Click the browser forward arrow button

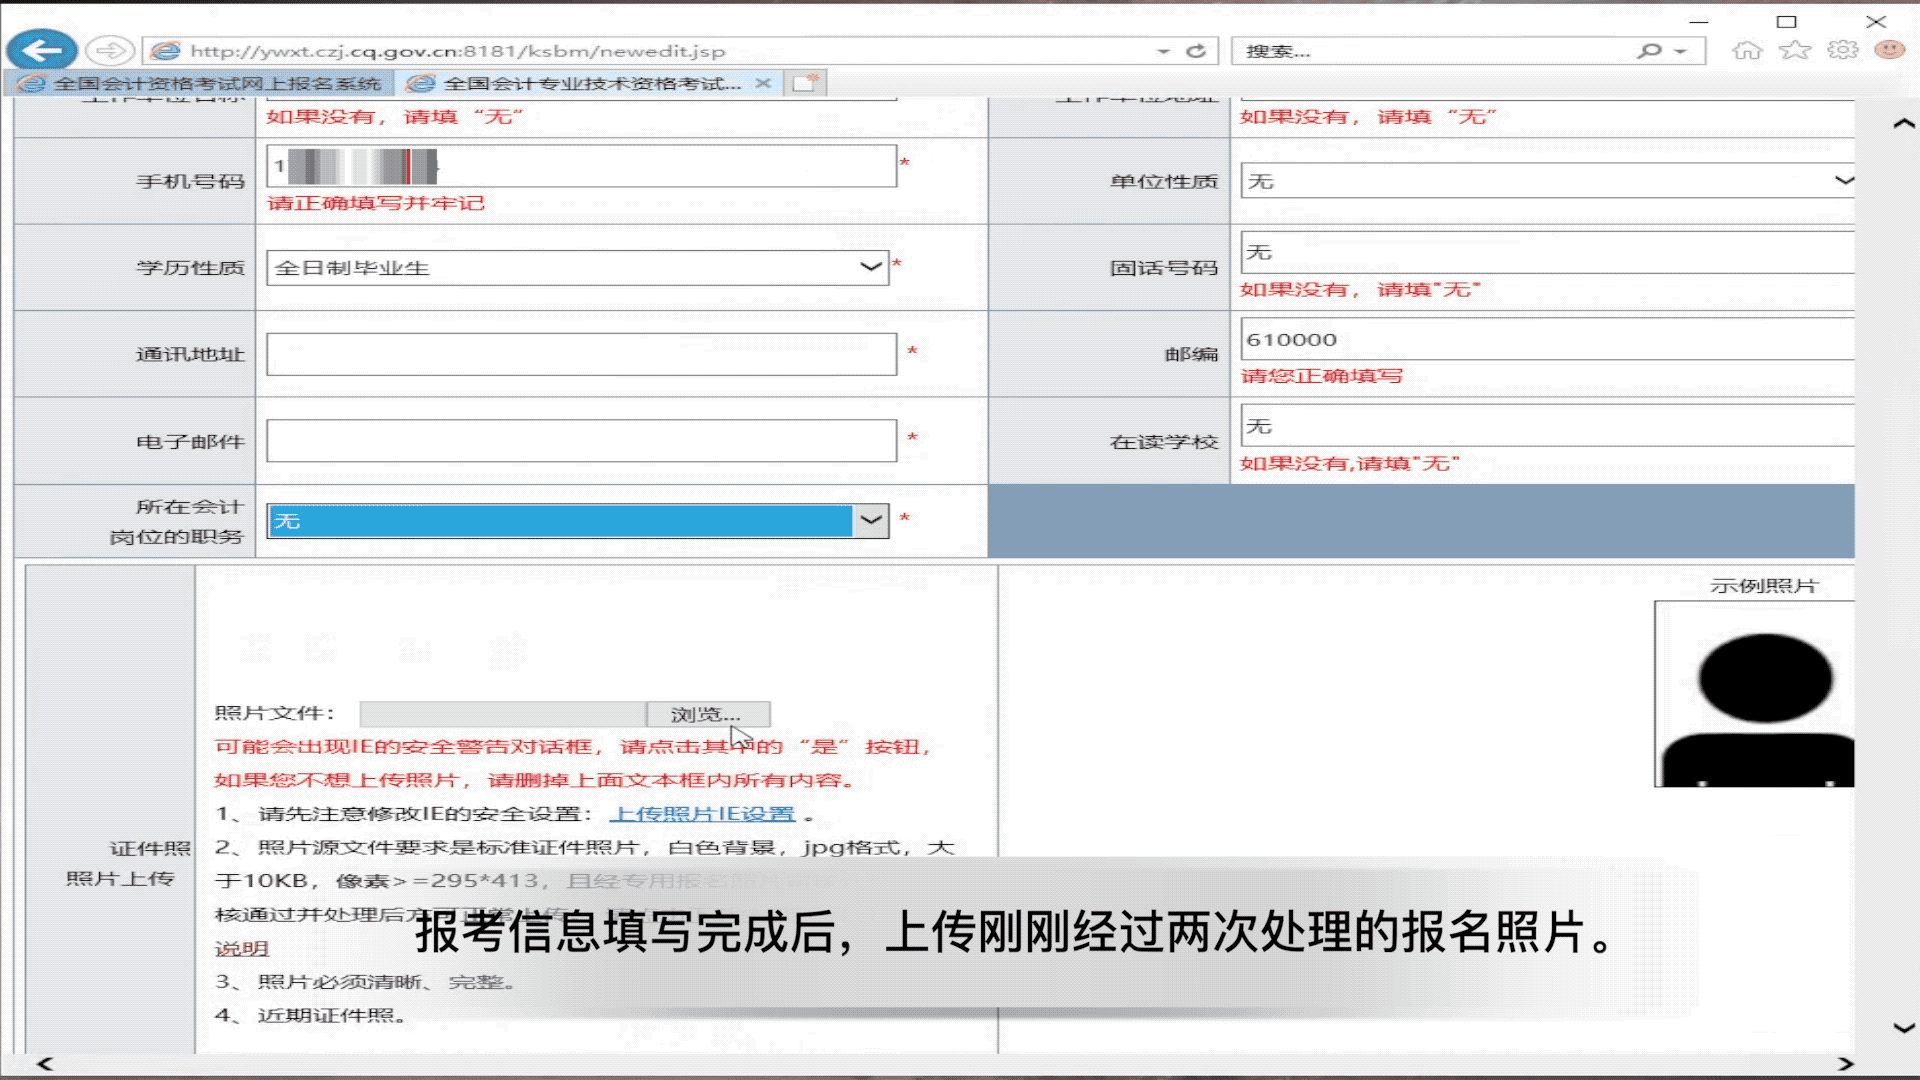coord(109,50)
